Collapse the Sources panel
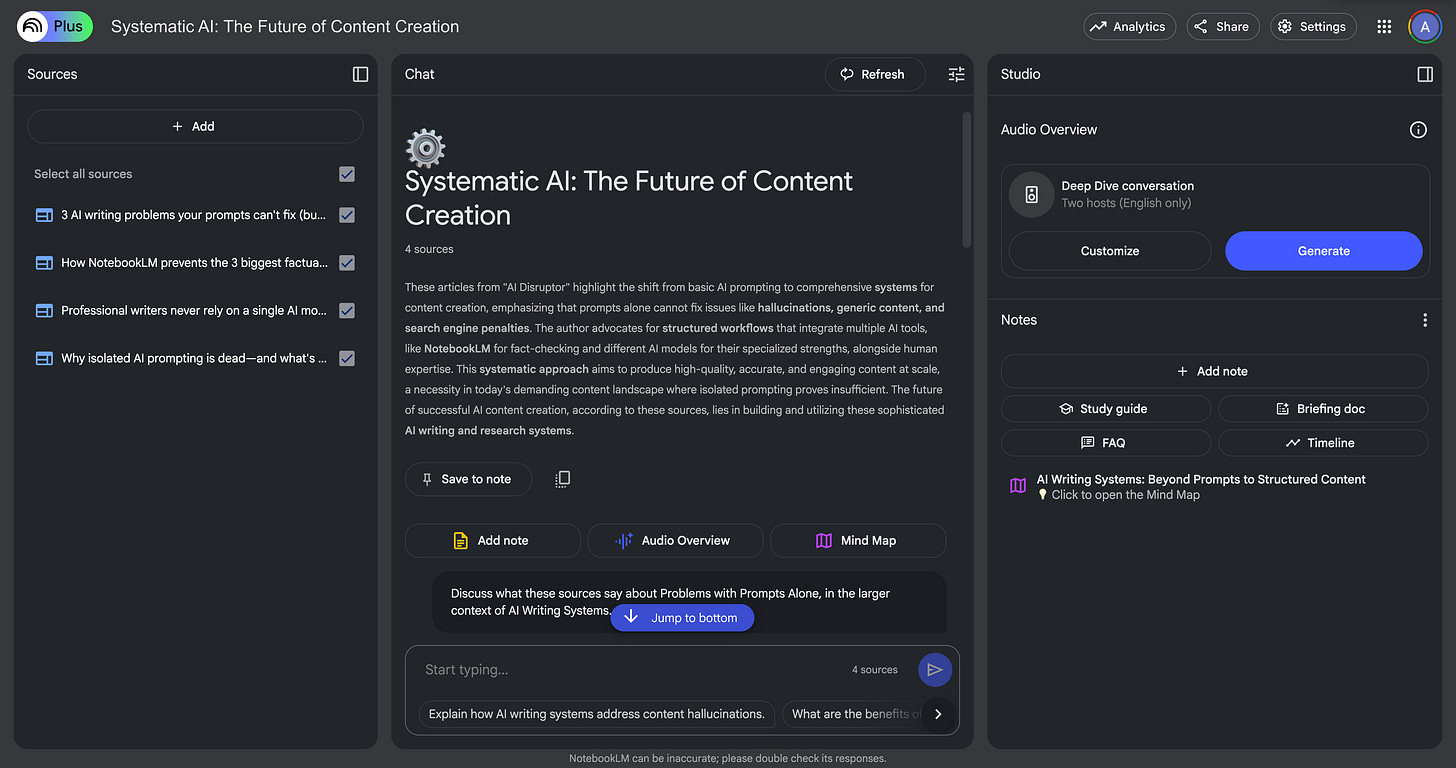Viewport: 1456px width, 768px height. [361, 74]
